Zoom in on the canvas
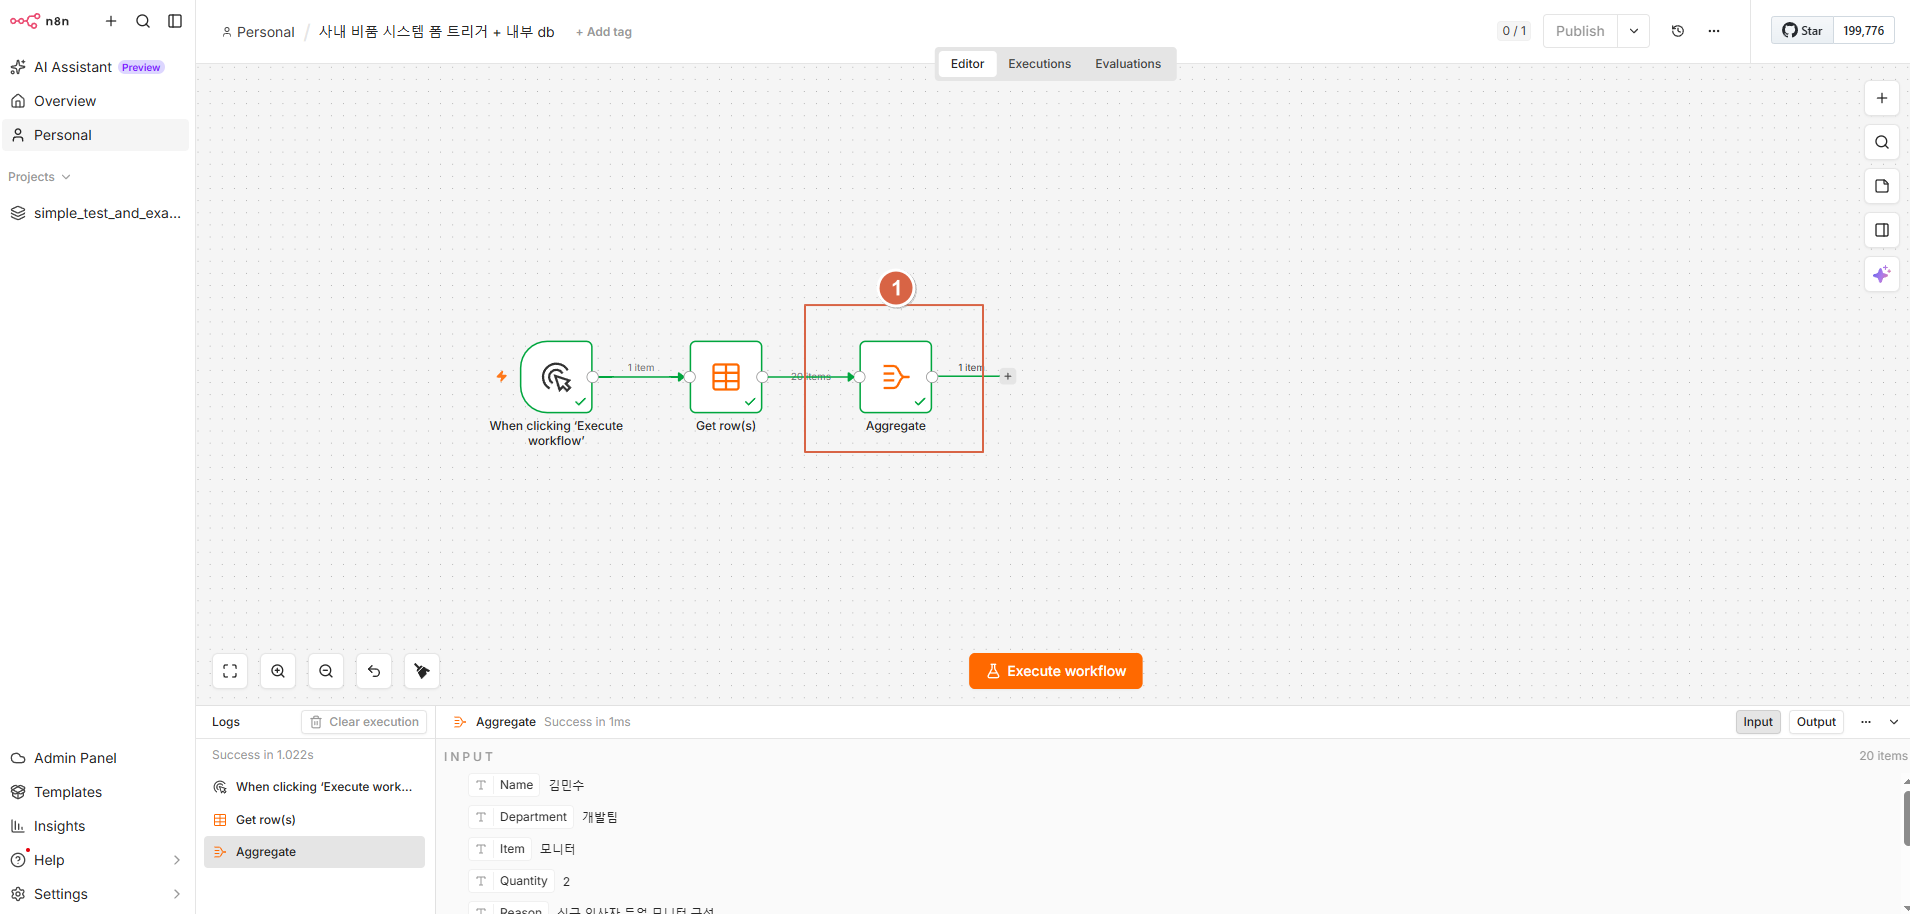This screenshot has height=914, width=1910. 278,671
